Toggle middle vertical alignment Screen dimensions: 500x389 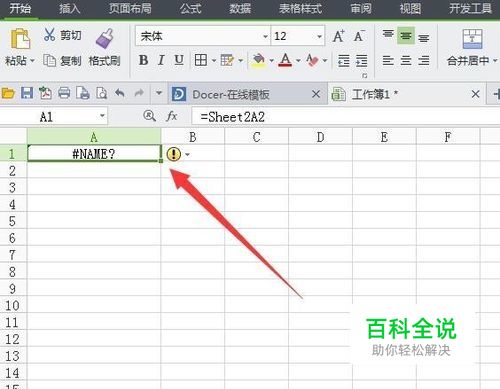point(406,36)
